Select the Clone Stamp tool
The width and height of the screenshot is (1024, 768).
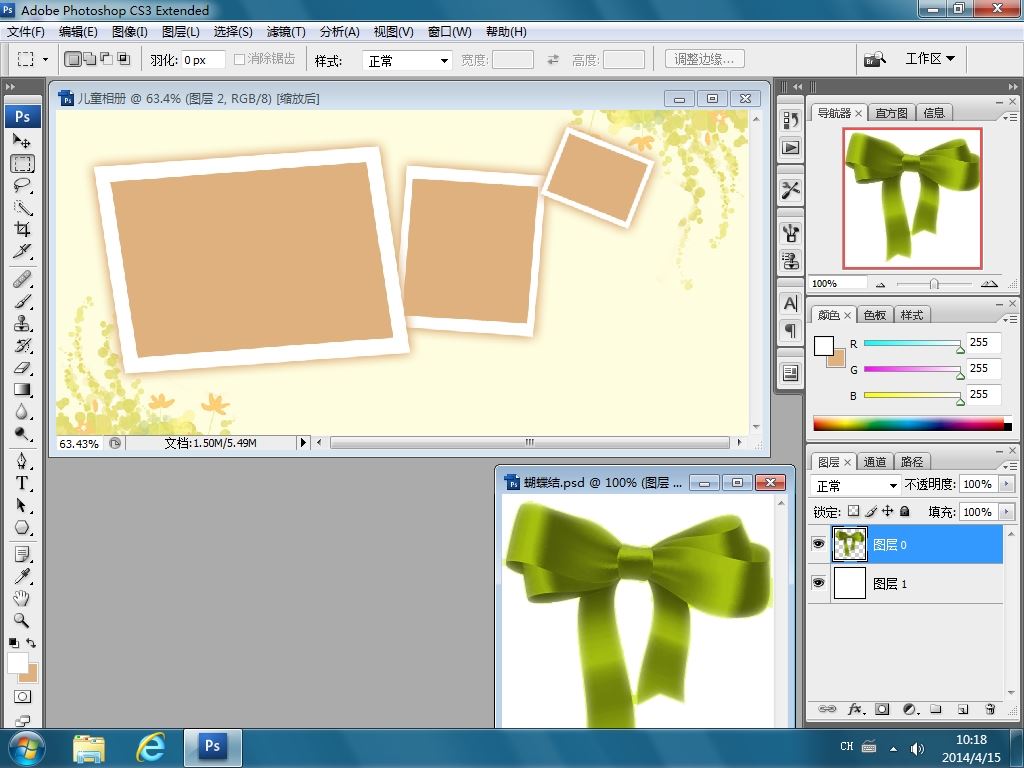point(22,324)
